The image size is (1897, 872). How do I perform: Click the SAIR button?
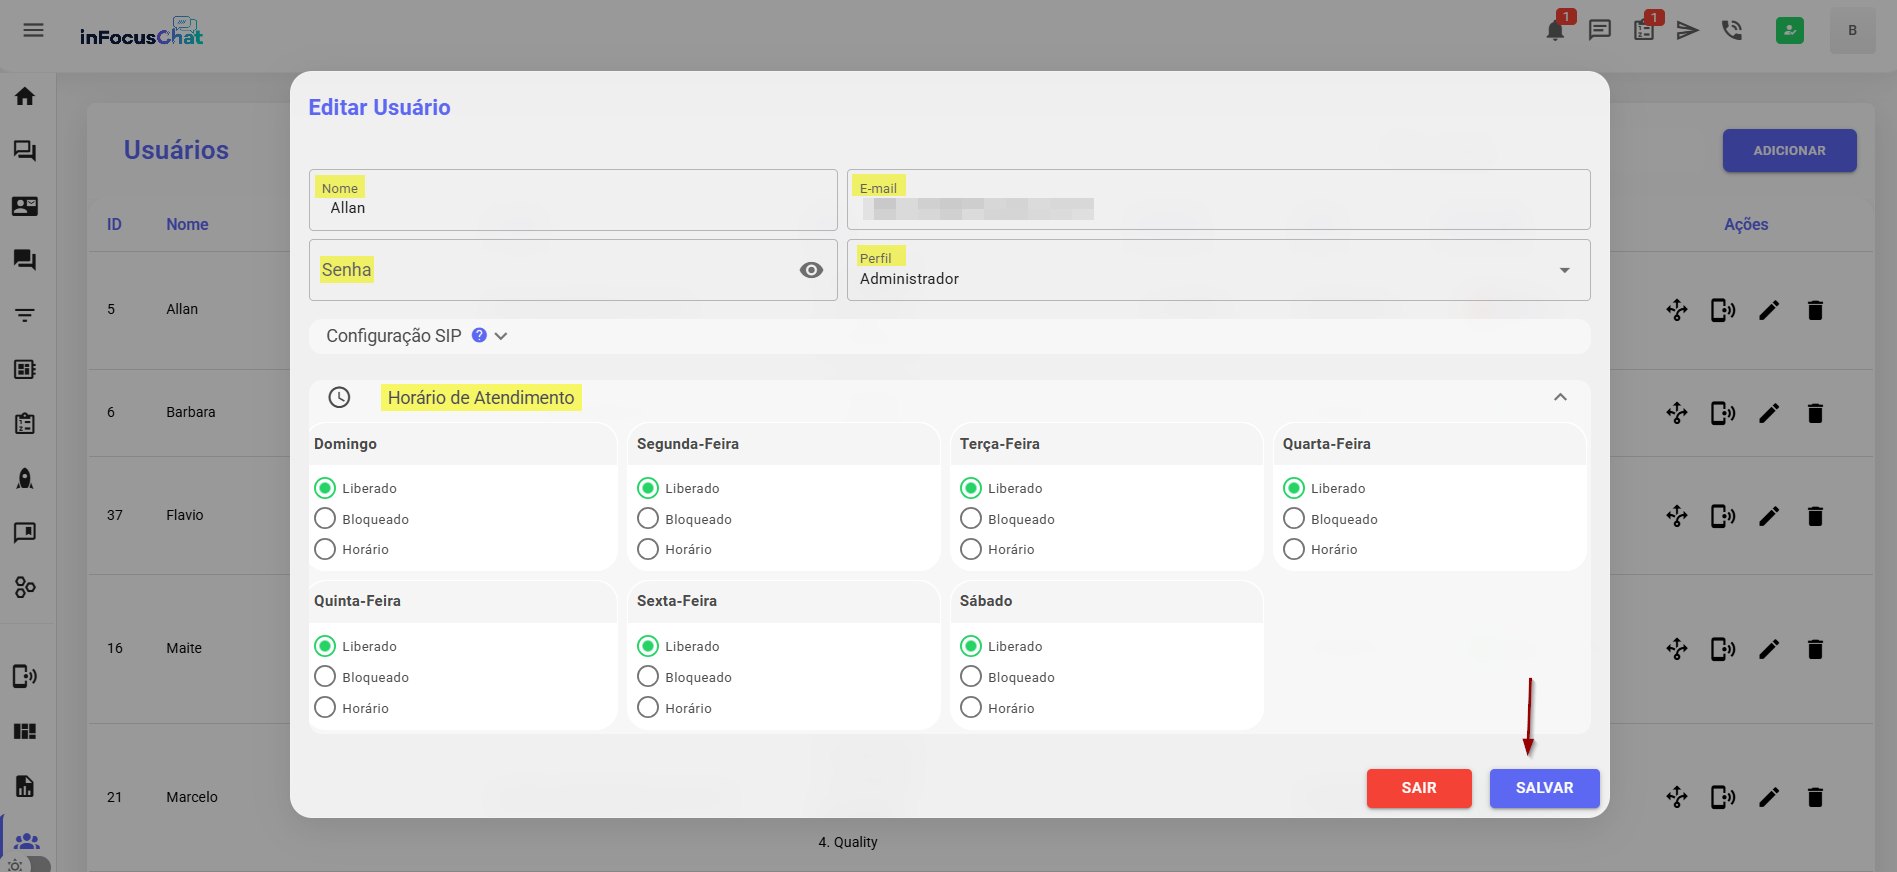point(1418,788)
